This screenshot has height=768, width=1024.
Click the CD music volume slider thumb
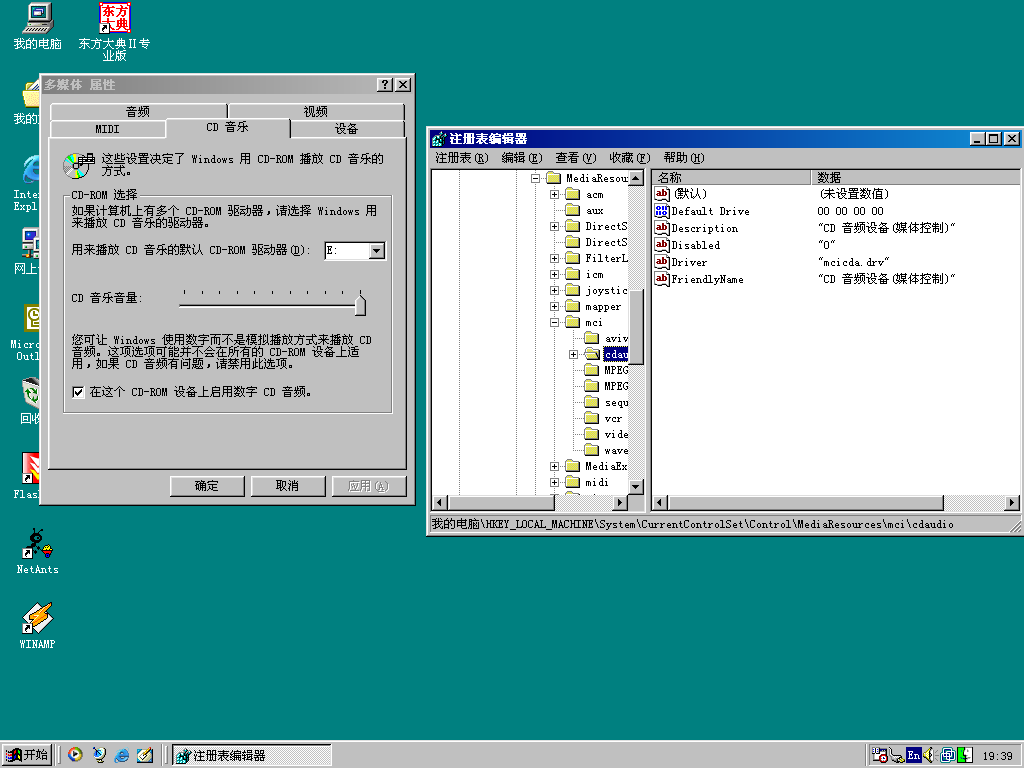tap(360, 304)
